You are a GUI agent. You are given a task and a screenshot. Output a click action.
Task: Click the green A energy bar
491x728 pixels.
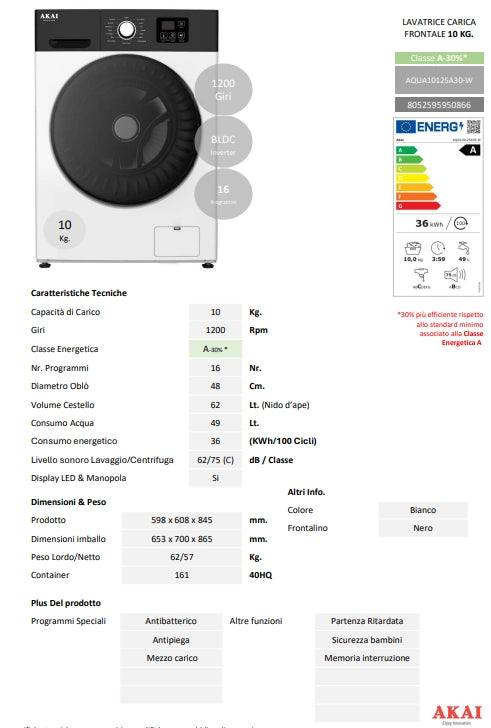tap(407, 150)
